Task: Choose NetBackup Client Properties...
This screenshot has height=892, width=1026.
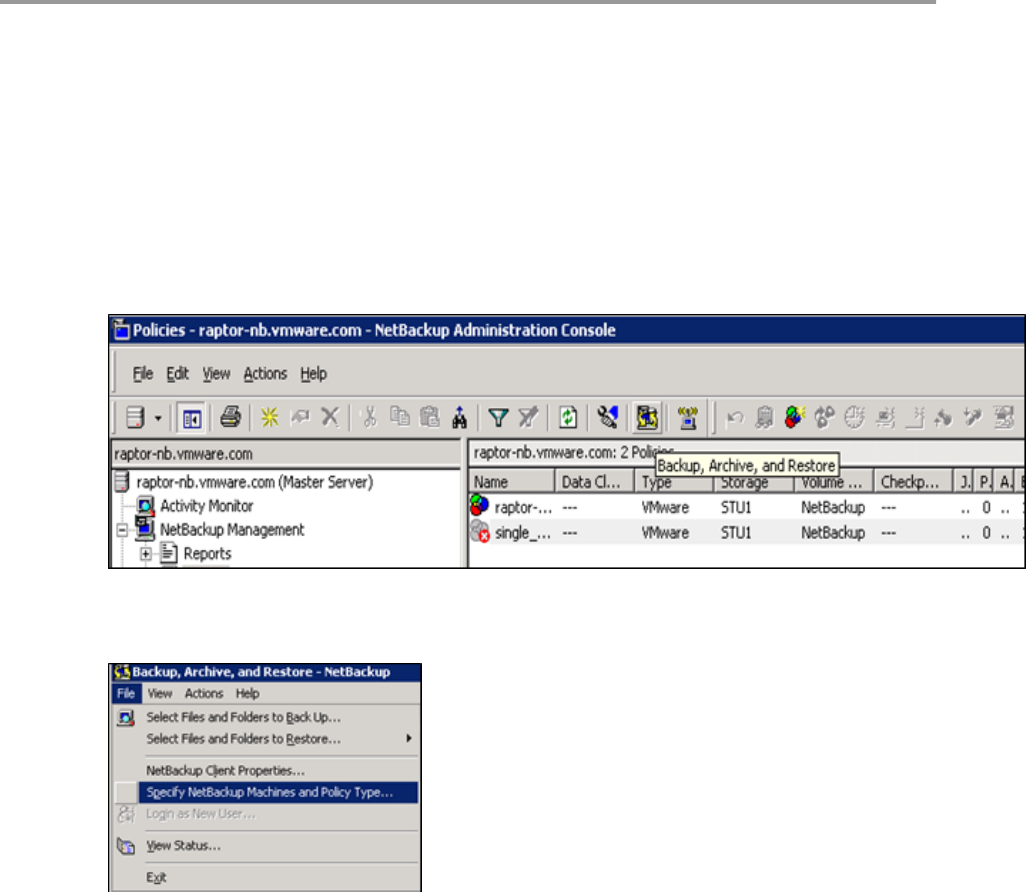Action: coord(266,771)
